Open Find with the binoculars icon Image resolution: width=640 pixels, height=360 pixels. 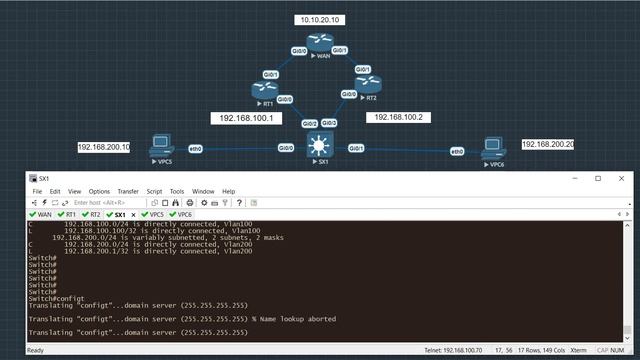click(176, 203)
